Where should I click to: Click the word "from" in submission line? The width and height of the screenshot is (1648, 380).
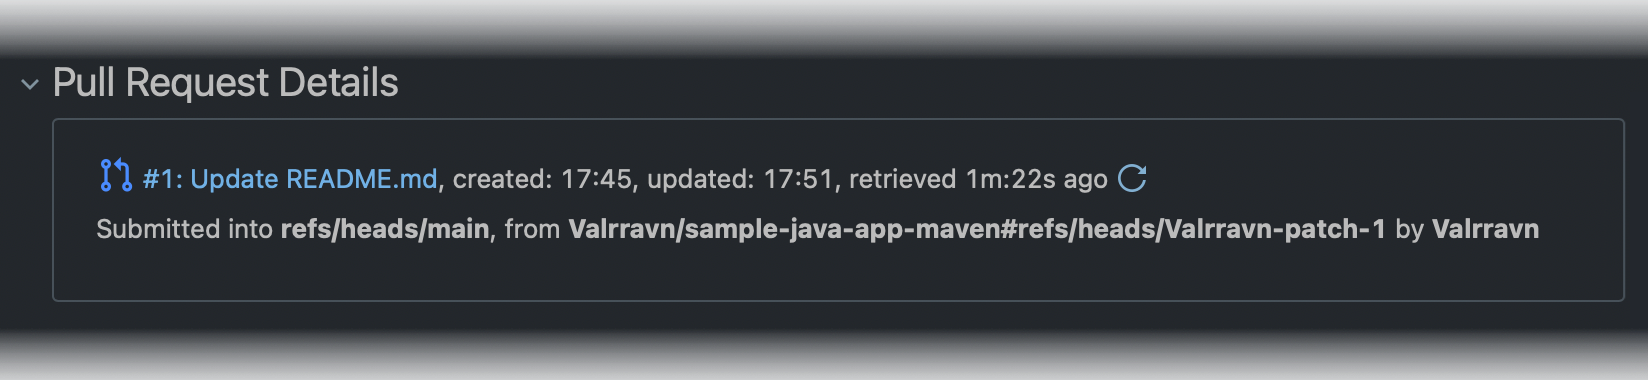532,229
